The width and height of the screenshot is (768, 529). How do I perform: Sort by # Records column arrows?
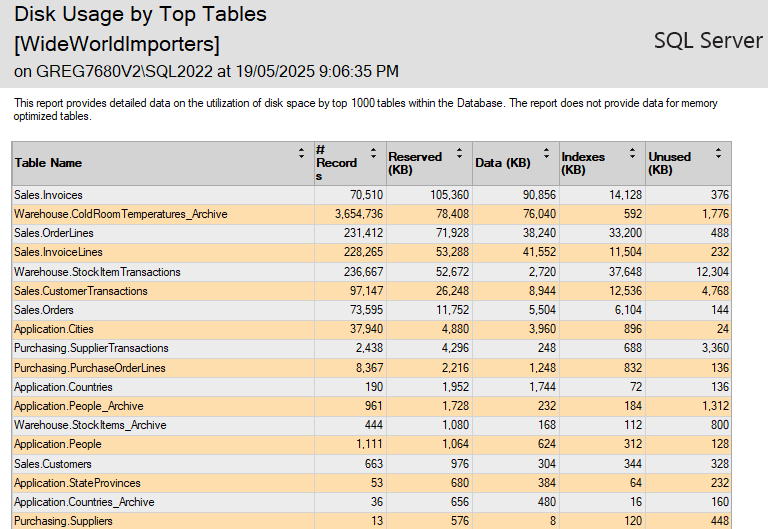click(x=373, y=153)
